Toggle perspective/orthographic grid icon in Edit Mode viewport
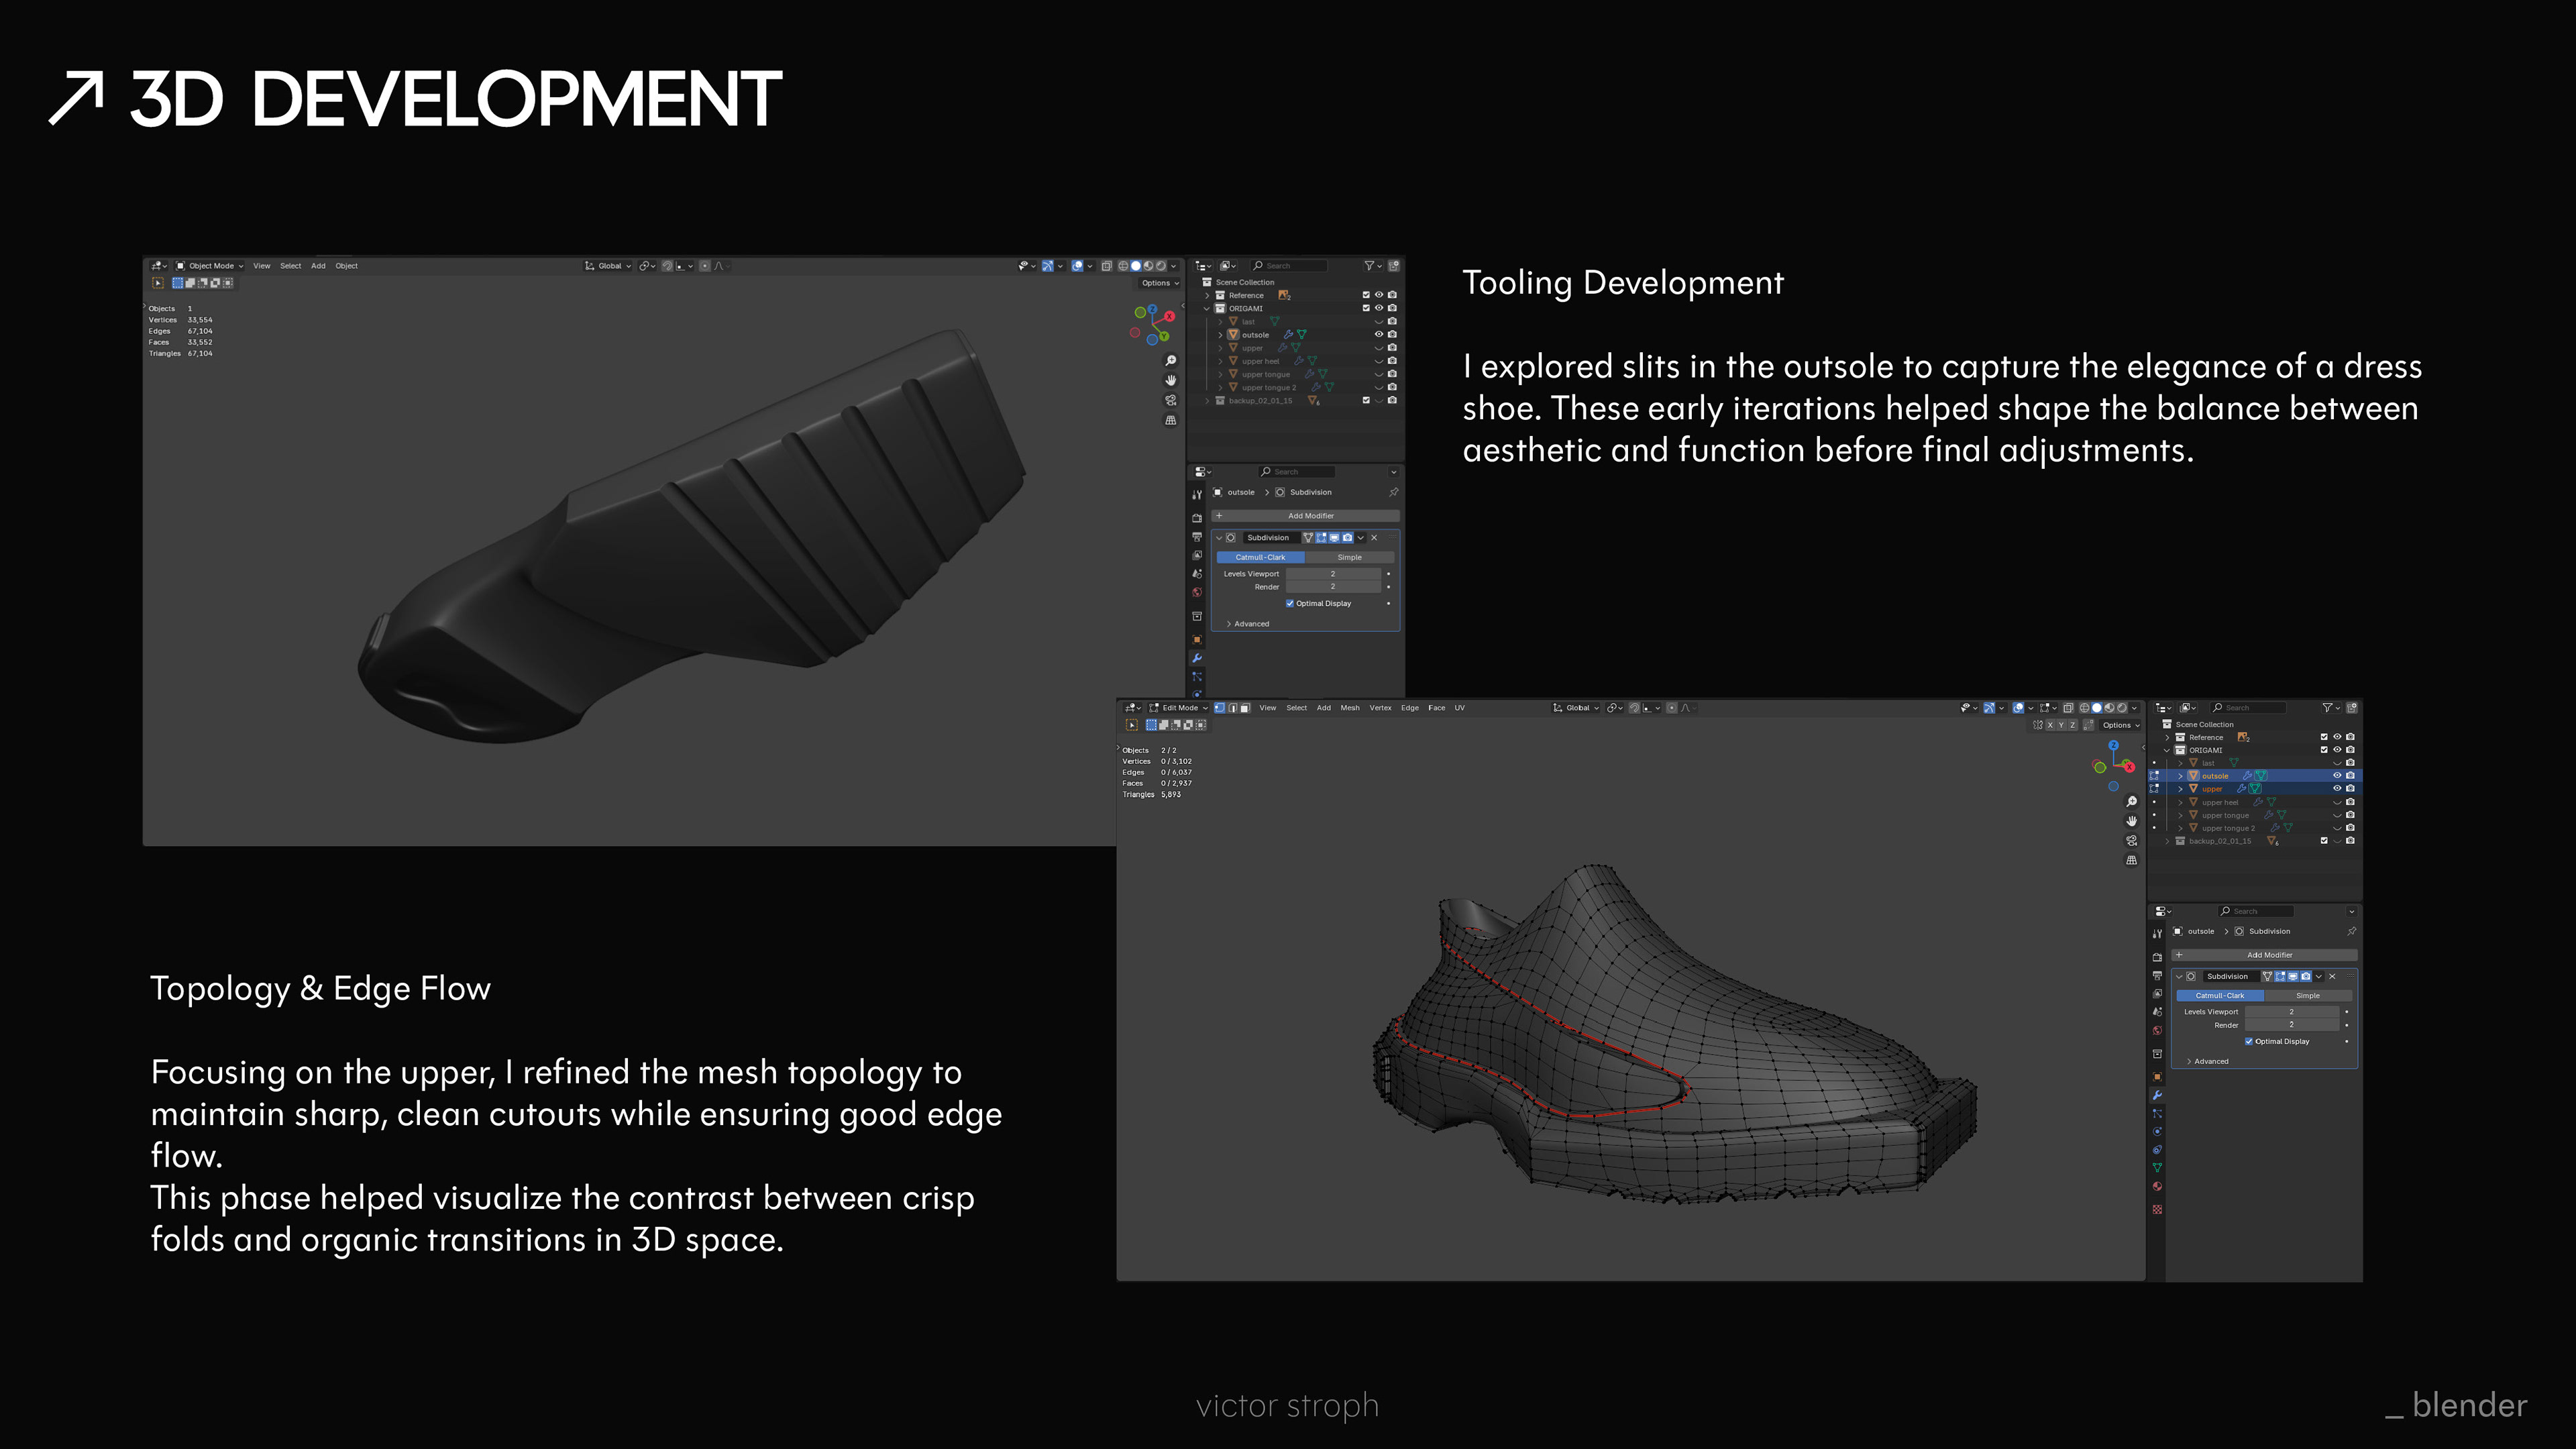 pos(2131,860)
